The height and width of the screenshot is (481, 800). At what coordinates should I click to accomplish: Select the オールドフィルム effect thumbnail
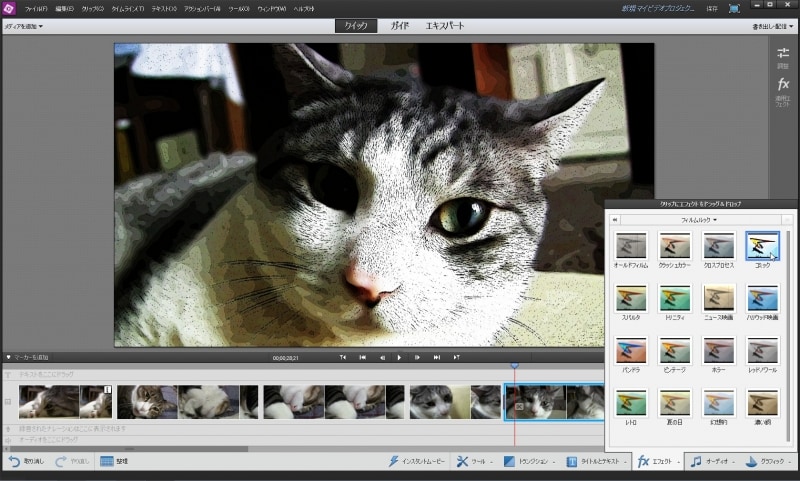pos(631,246)
